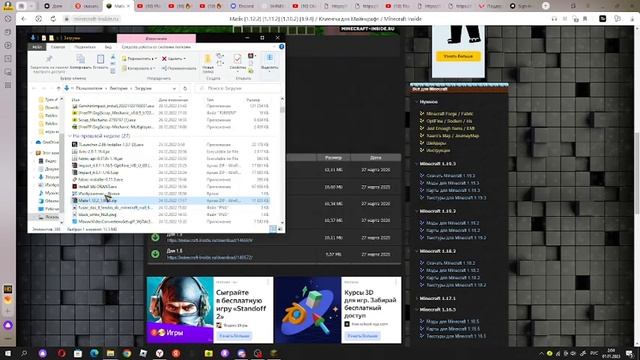Select the selected Matix zip file row
The height and width of the screenshot is (360, 640).
tap(170, 200)
